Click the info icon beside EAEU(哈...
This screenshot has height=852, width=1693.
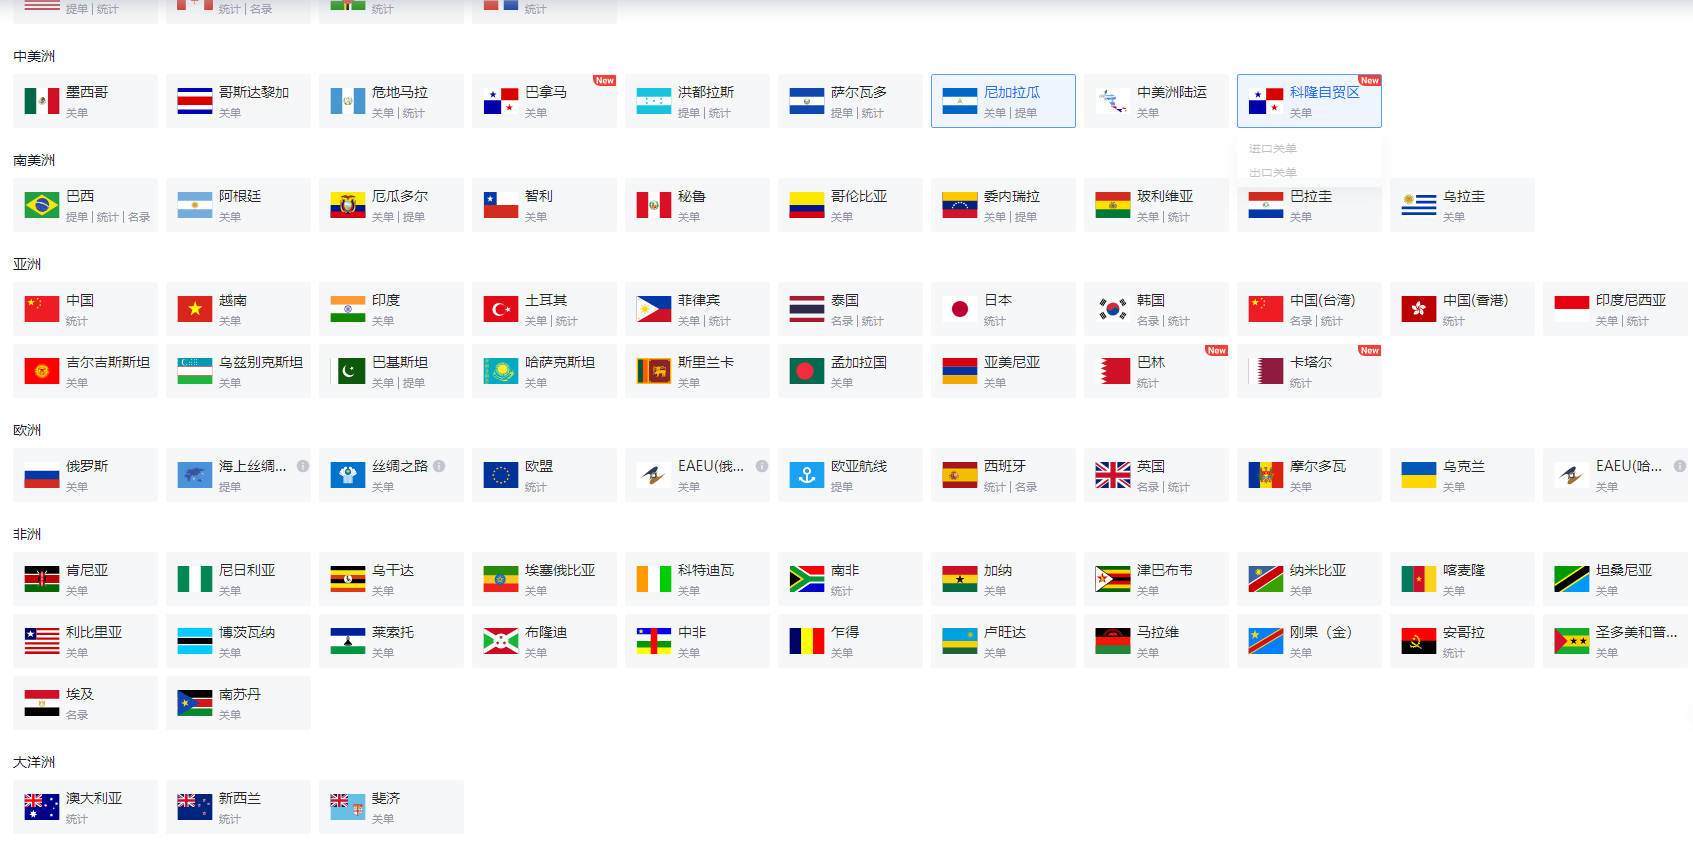coord(1680,466)
